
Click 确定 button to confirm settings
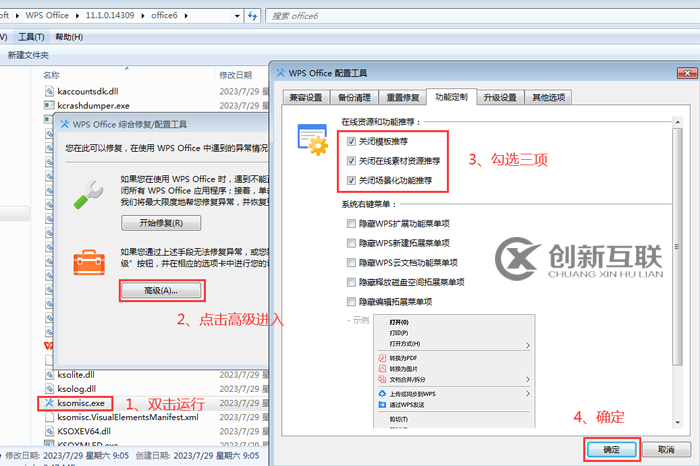point(612,449)
